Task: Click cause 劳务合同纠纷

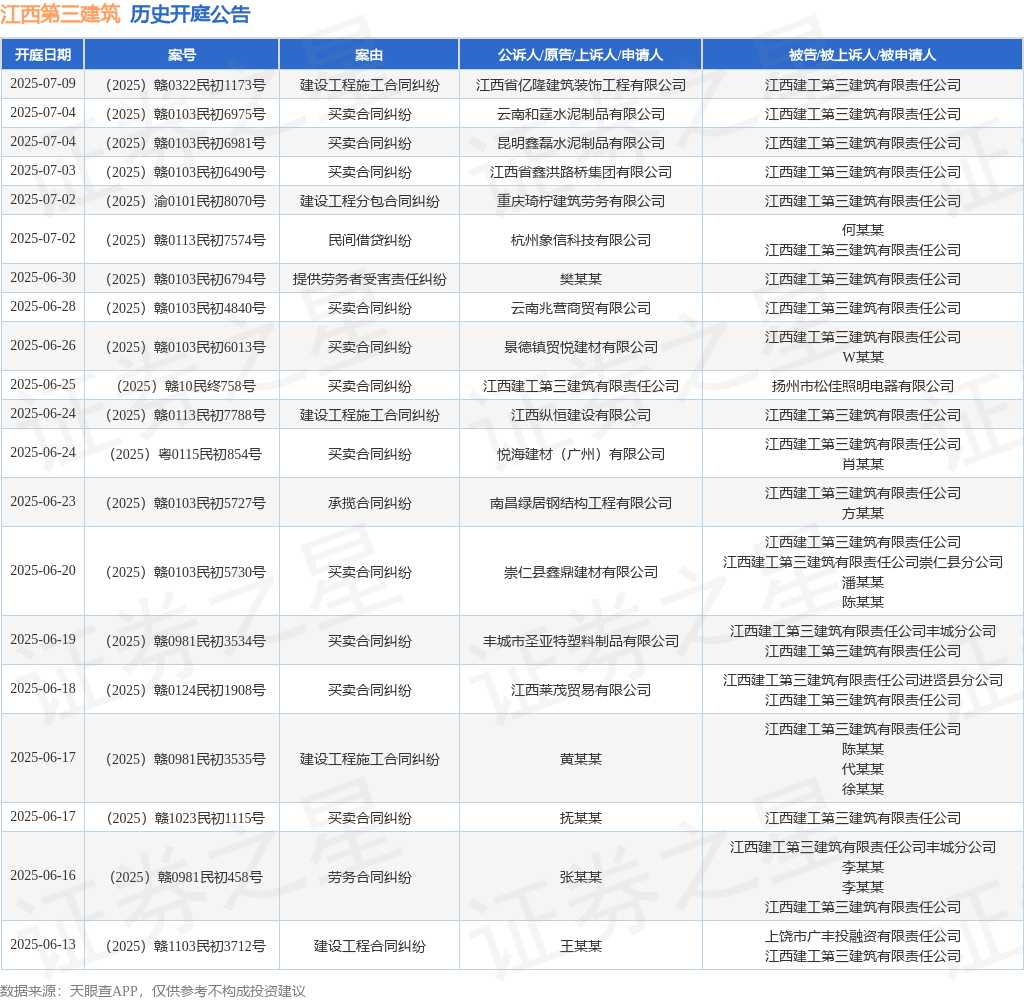Action: pos(369,877)
